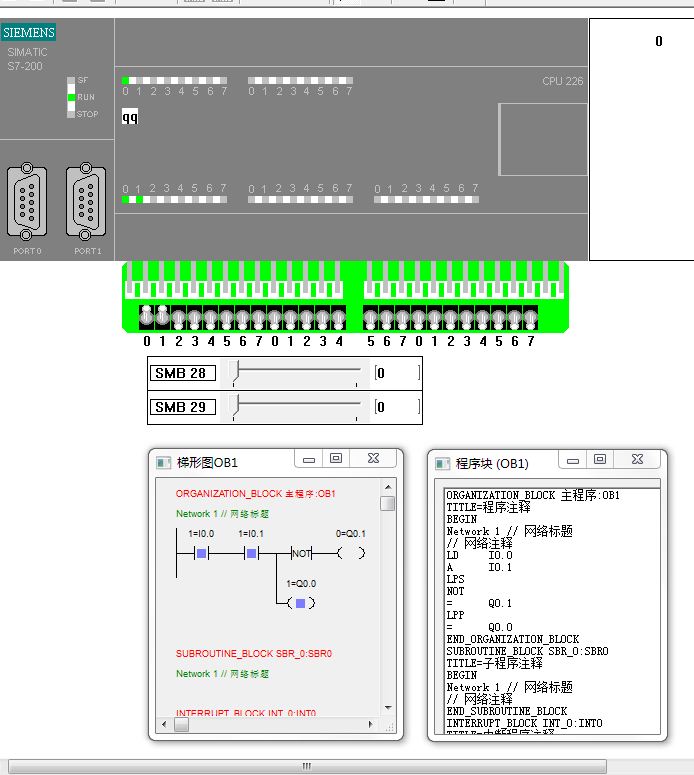Click the CPU 226 model label
The image size is (694, 775).
(562, 81)
